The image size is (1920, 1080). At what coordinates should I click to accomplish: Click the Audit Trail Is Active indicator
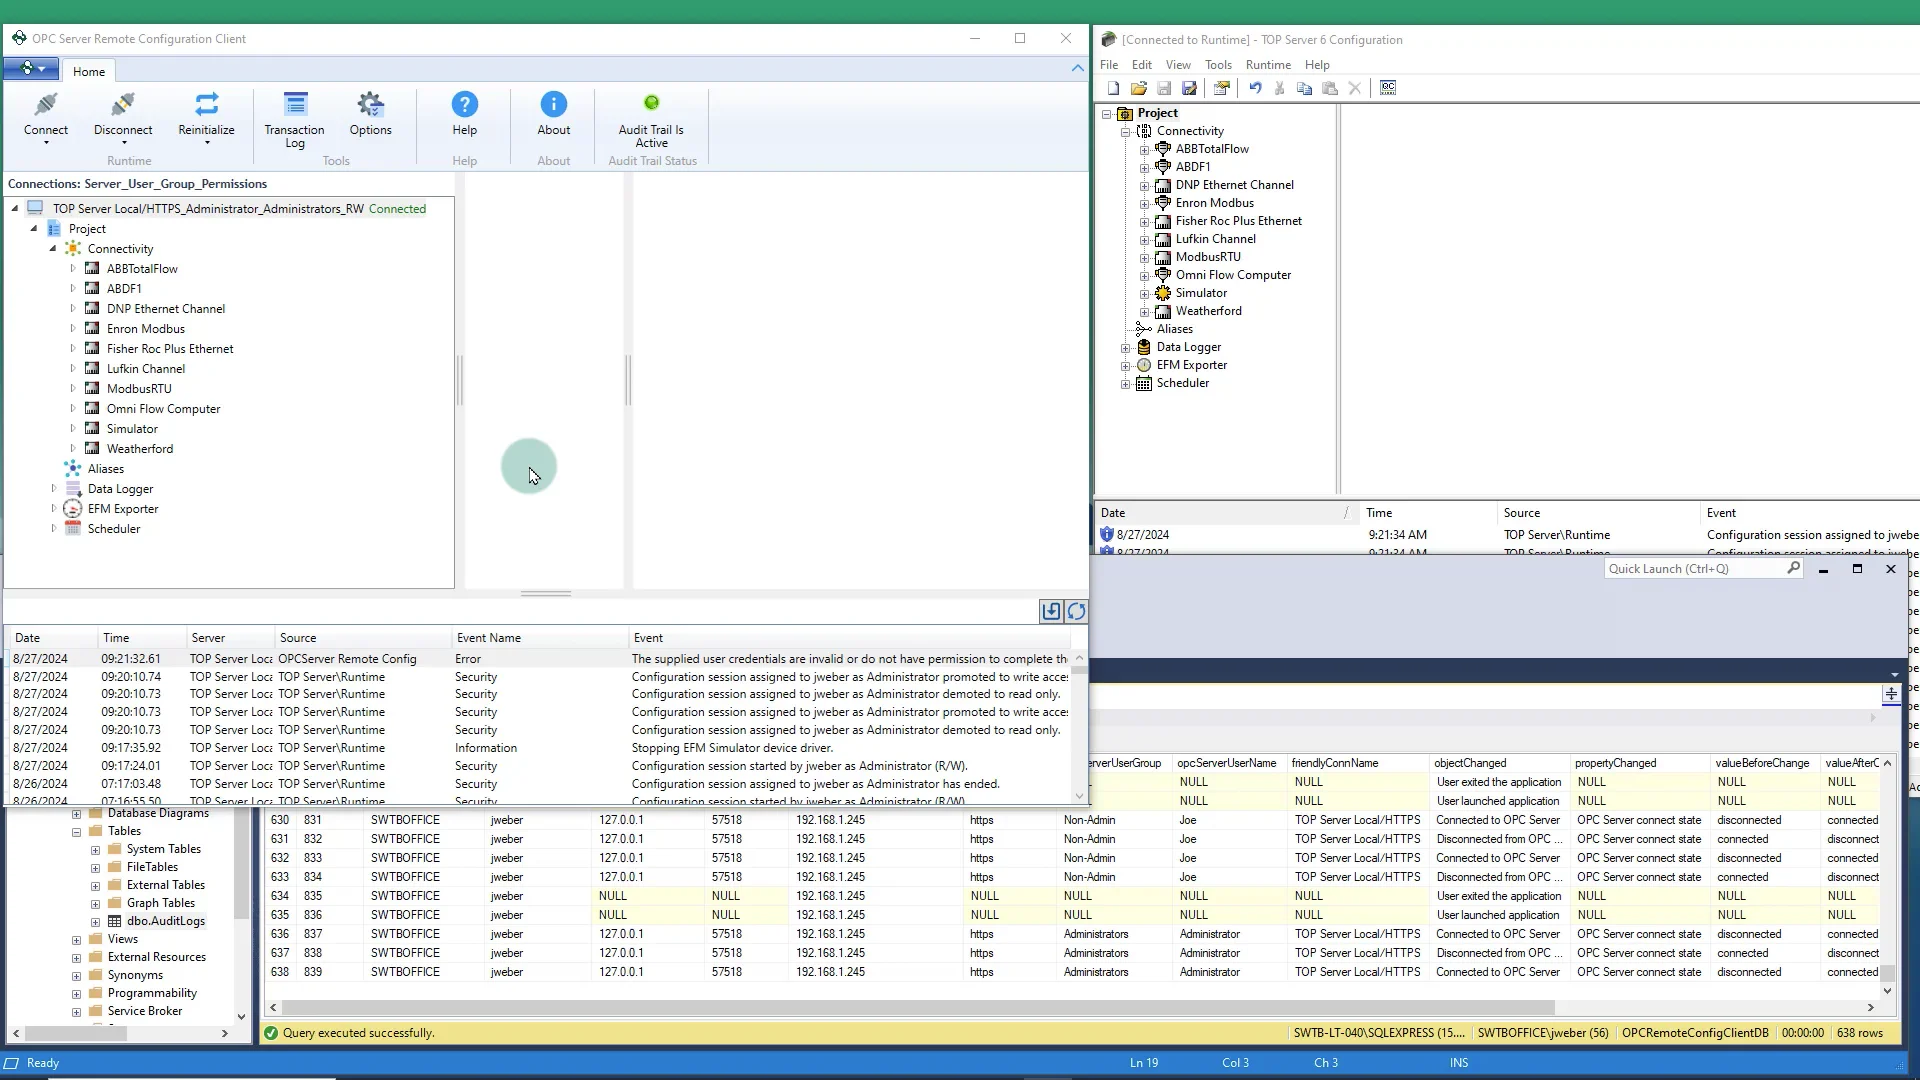coord(651,104)
